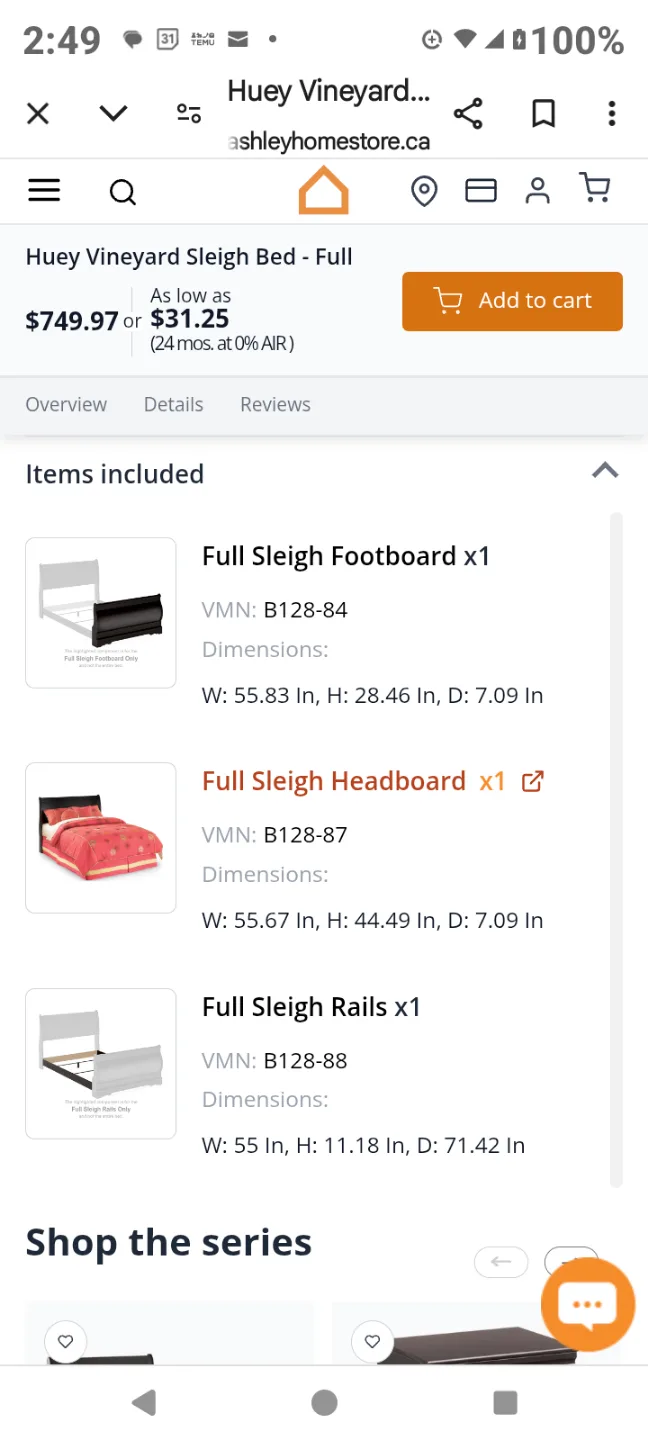Toggle favorite on the left series item
Screen dimensions: 648x1440
pos(65,1341)
